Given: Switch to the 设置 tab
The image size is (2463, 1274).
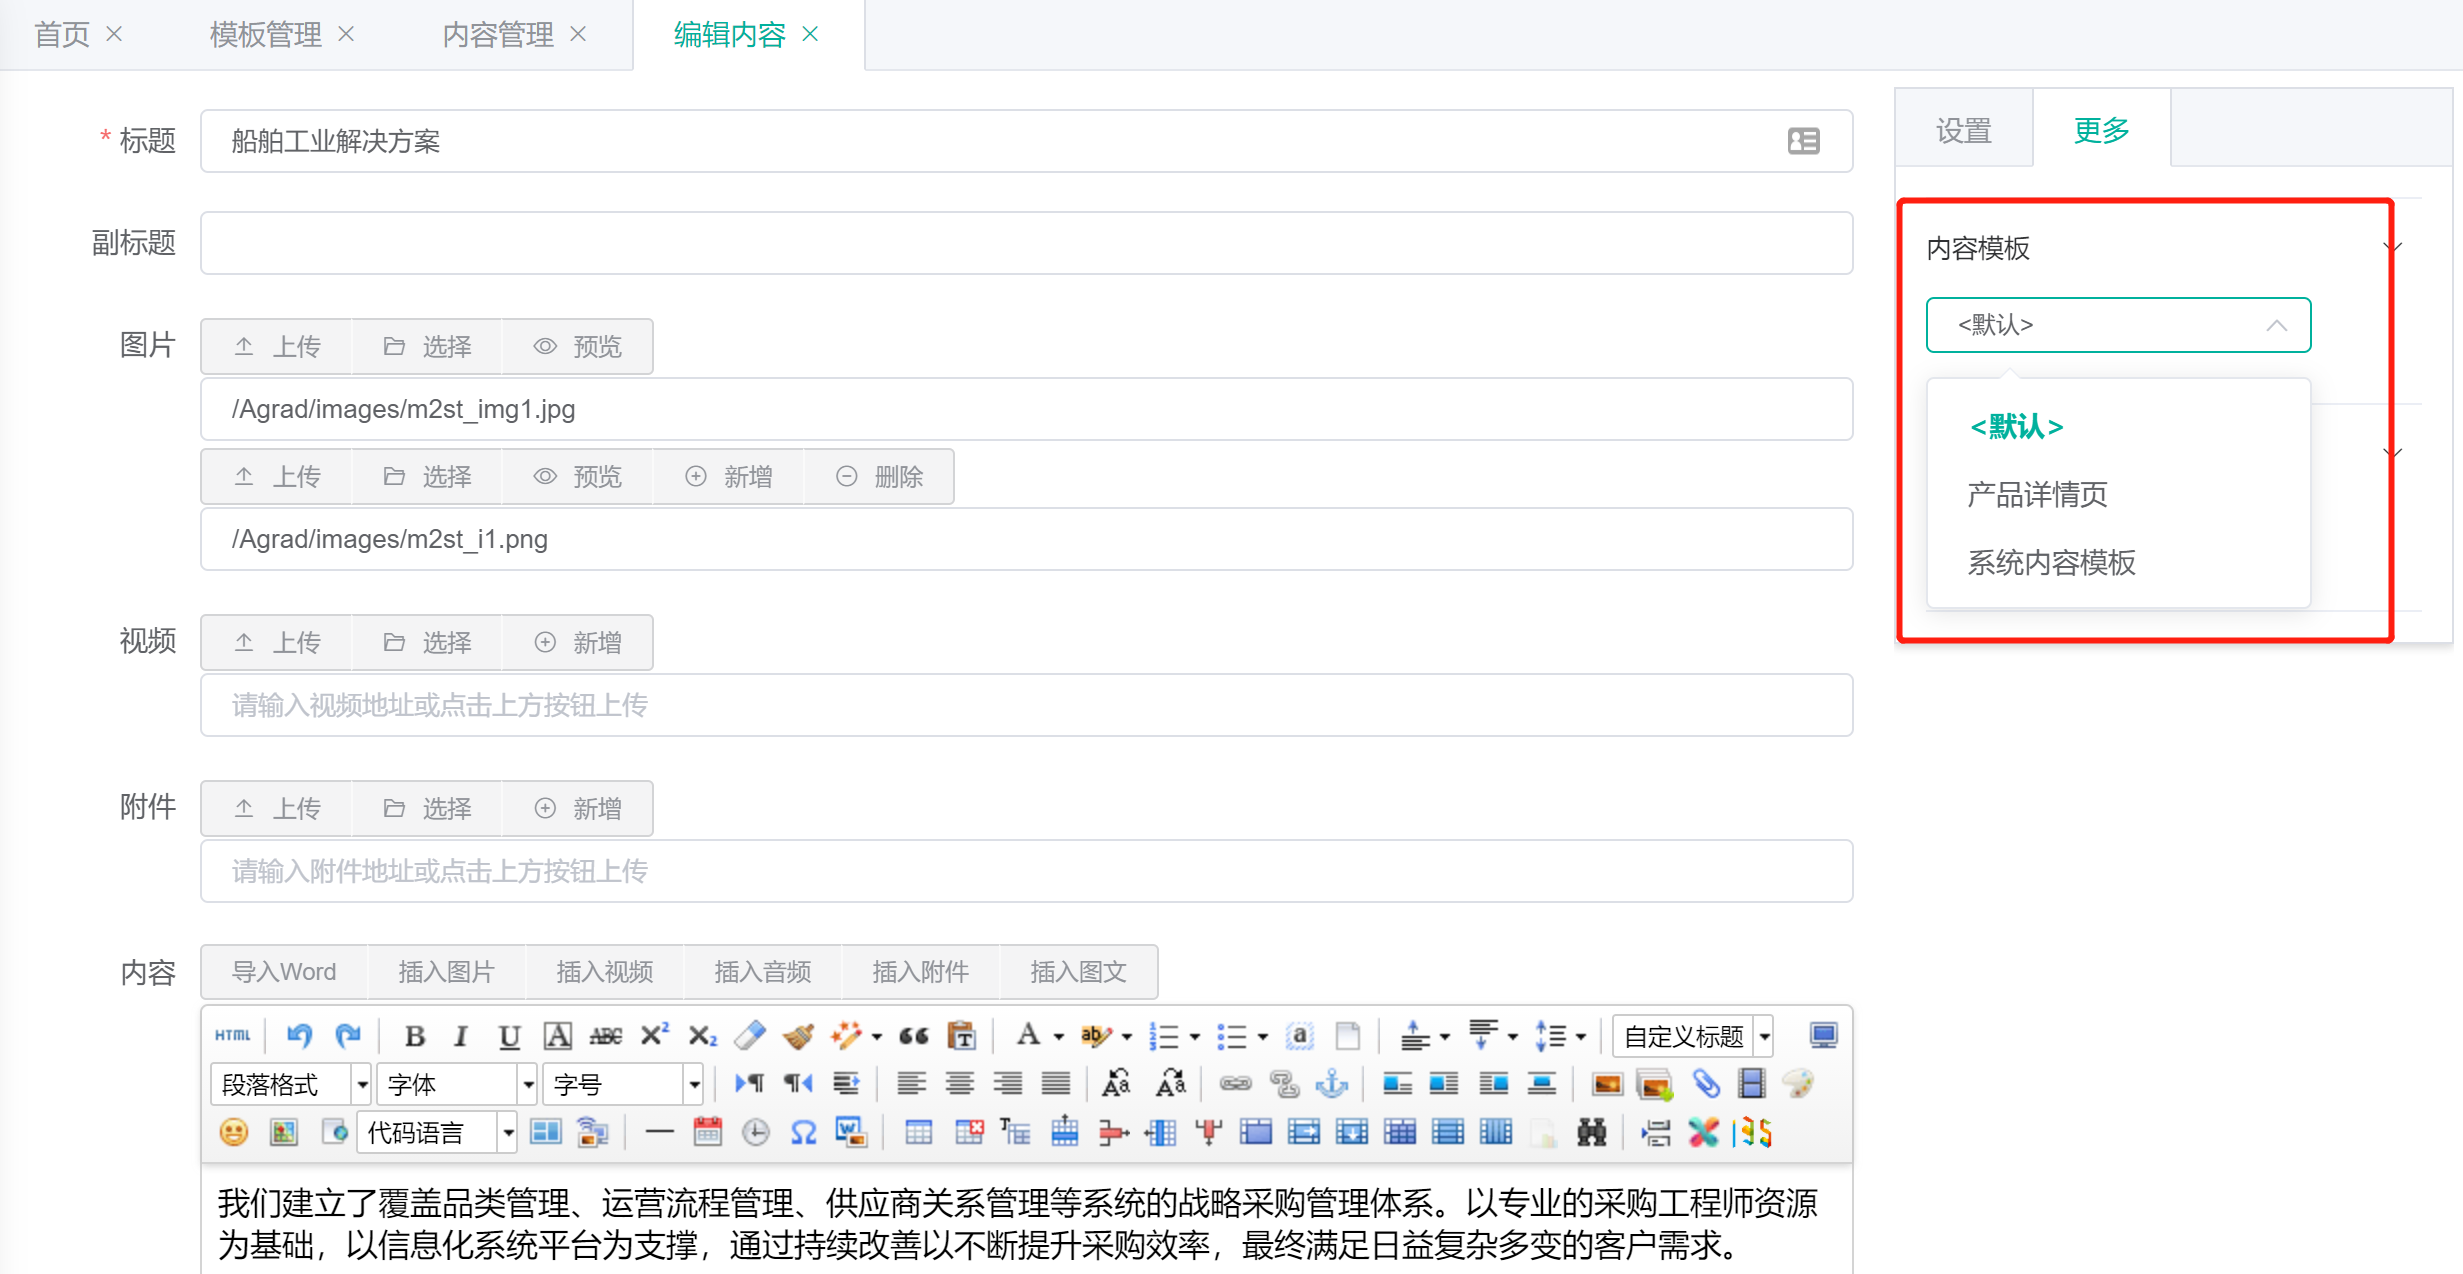Looking at the screenshot, I should point(1963,130).
